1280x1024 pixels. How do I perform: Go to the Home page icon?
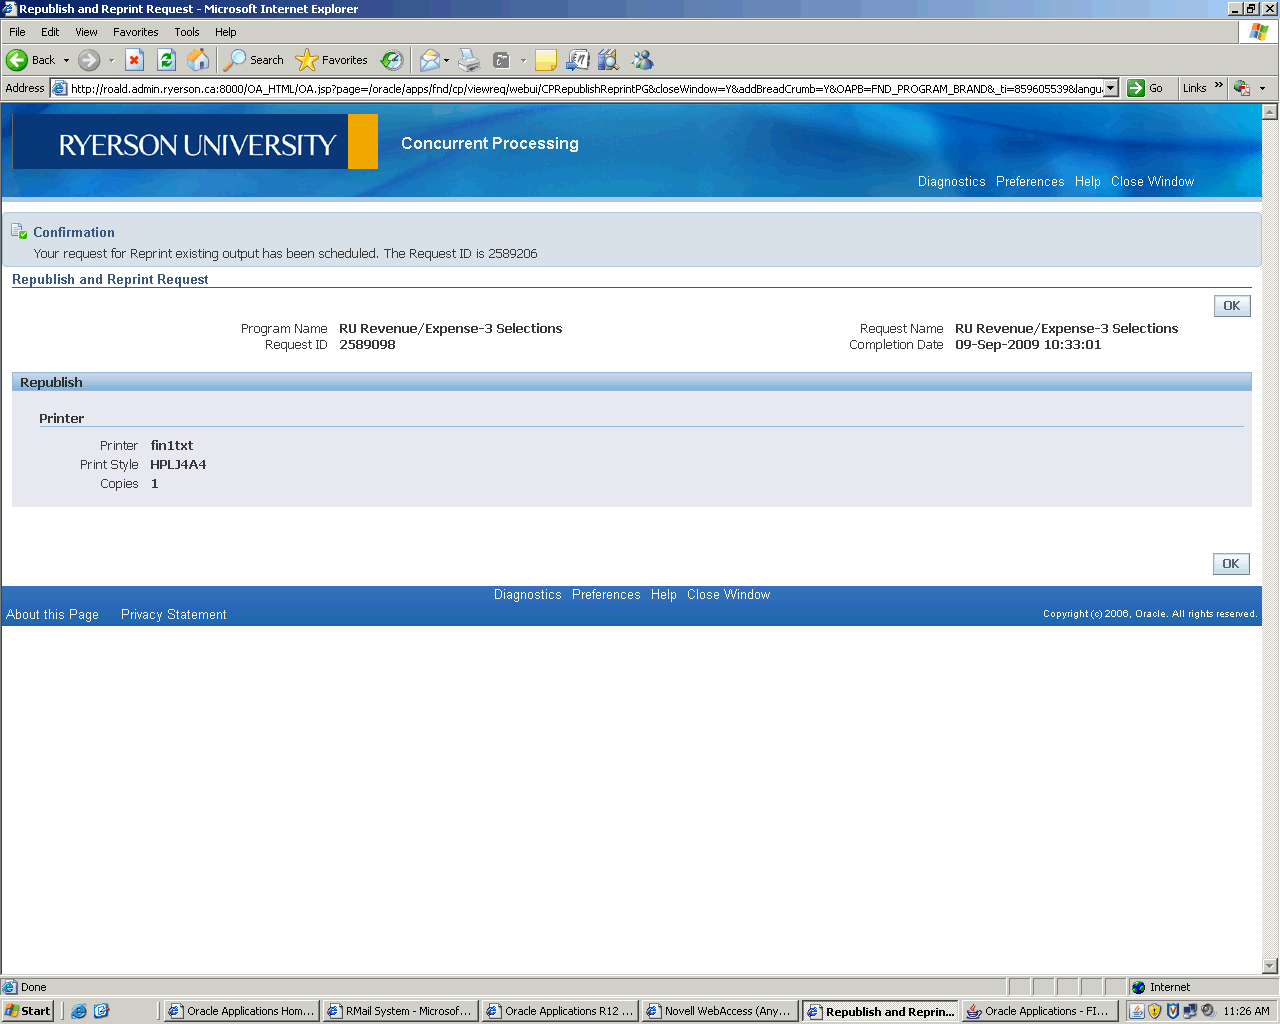coord(199,60)
